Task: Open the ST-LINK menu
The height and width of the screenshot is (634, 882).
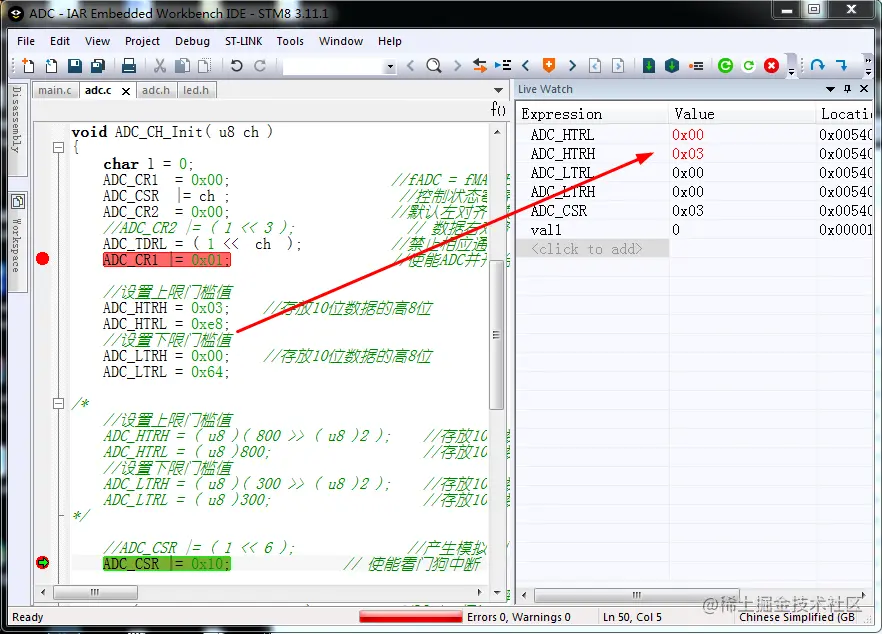Action: (x=244, y=41)
